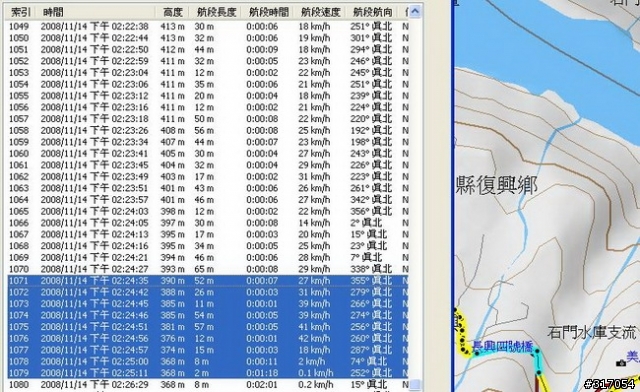The width and height of the screenshot is (640, 392).
Task: Click the 18 km/h speed in row 1049
Action: [314, 27]
